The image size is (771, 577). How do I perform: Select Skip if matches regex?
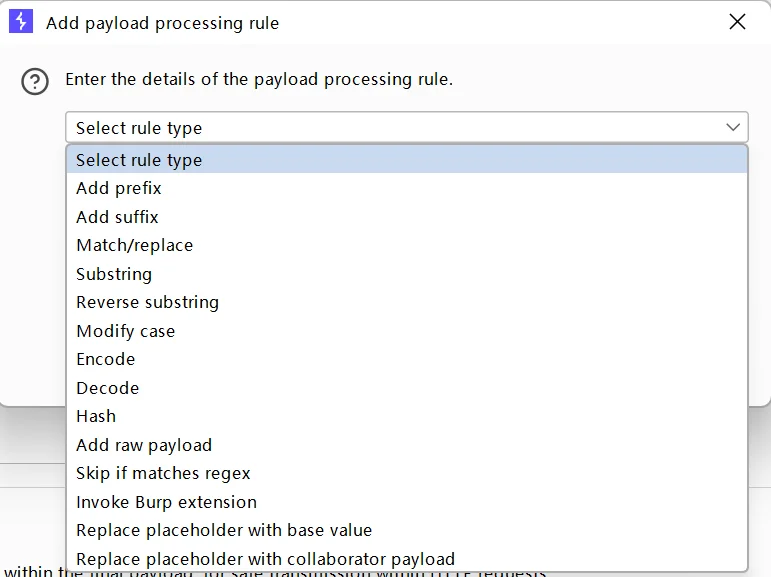tap(163, 473)
